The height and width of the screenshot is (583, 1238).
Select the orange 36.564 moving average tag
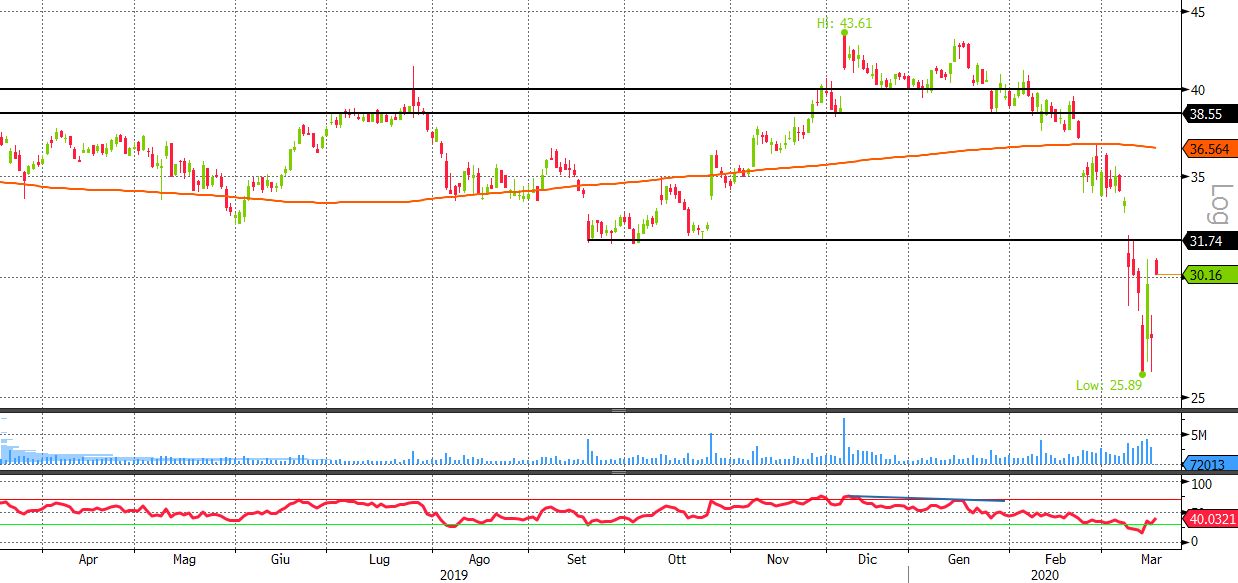pyautogui.click(x=1210, y=148)
